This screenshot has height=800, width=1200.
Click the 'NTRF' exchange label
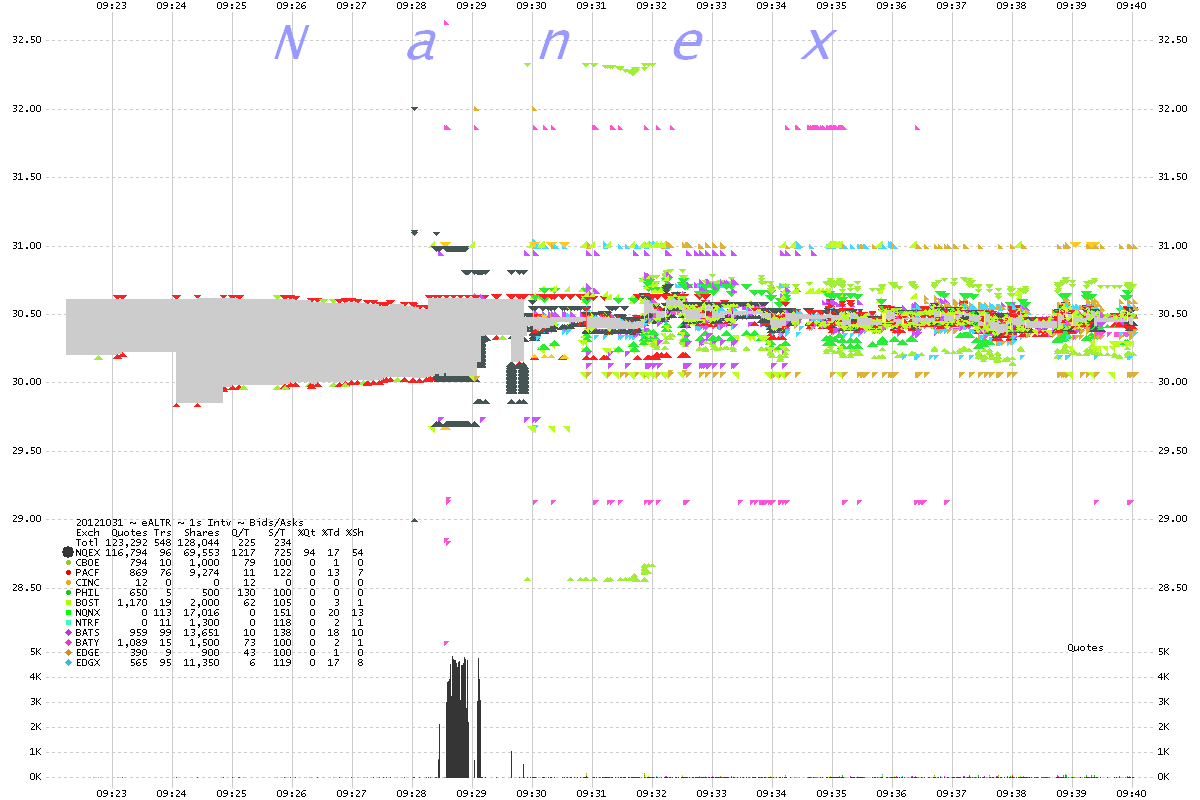pos(88,623)
